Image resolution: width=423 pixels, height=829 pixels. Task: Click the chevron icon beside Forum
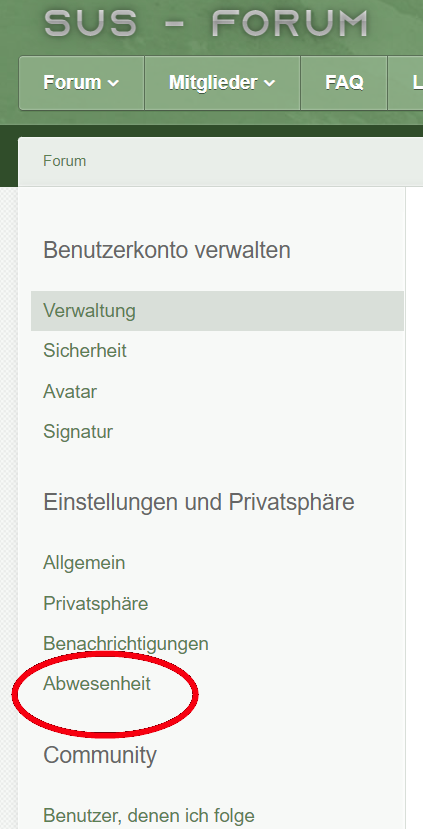(113, 84)
